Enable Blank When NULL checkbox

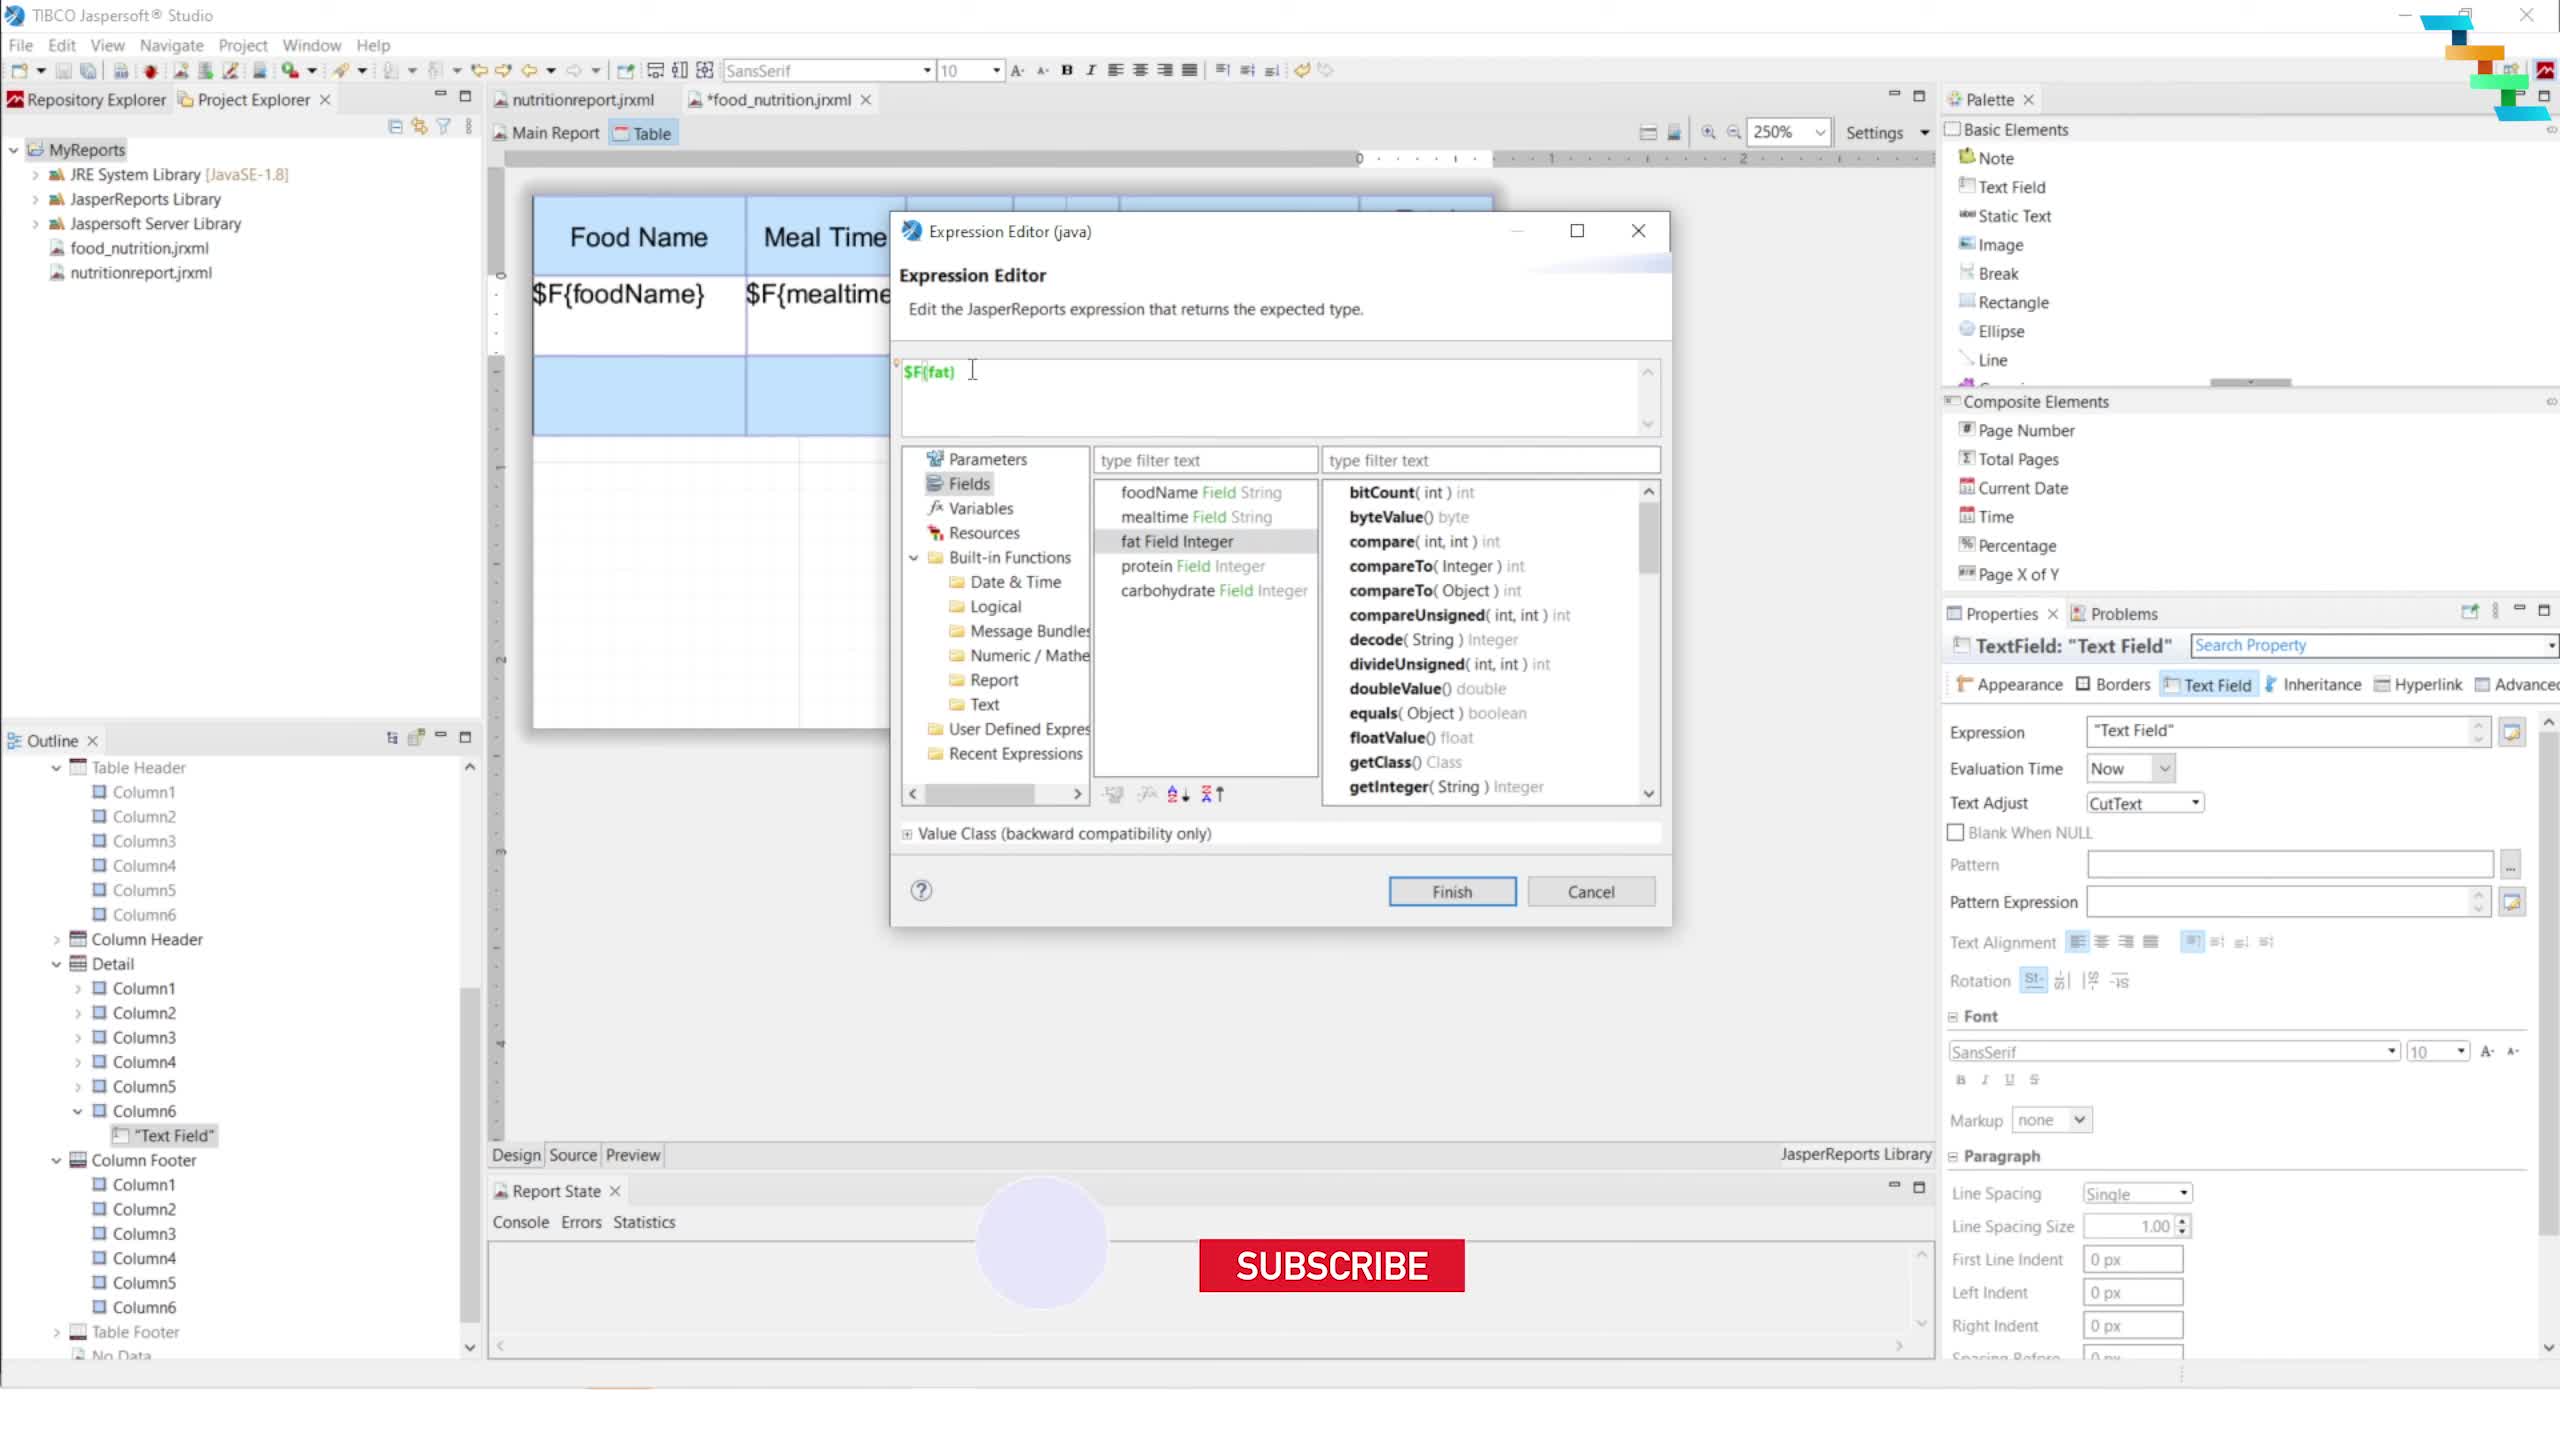pos(1956,833)
